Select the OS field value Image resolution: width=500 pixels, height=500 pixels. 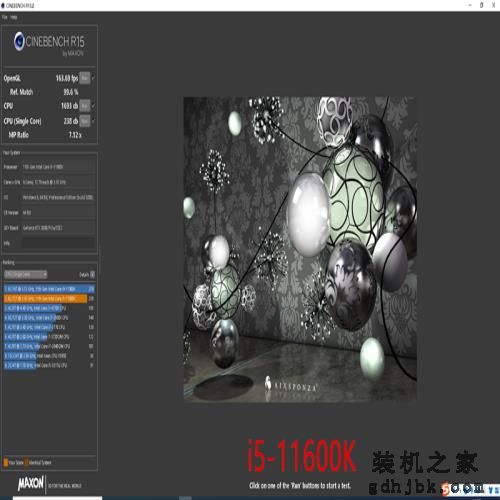(x=58, y=197)
